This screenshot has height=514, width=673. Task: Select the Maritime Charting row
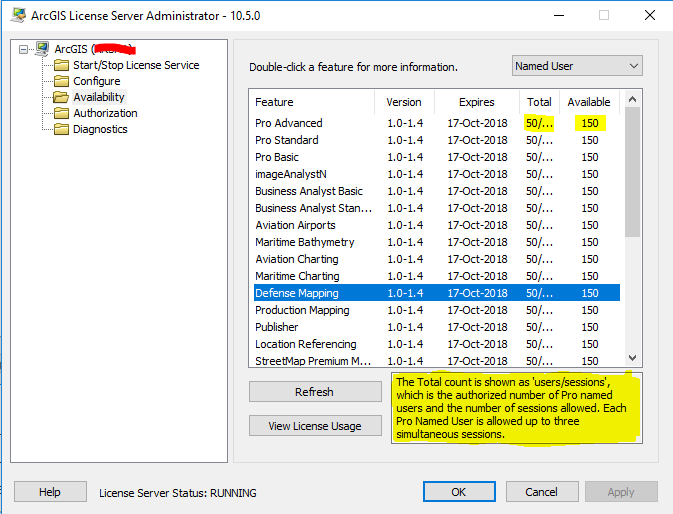pos(437,276)
